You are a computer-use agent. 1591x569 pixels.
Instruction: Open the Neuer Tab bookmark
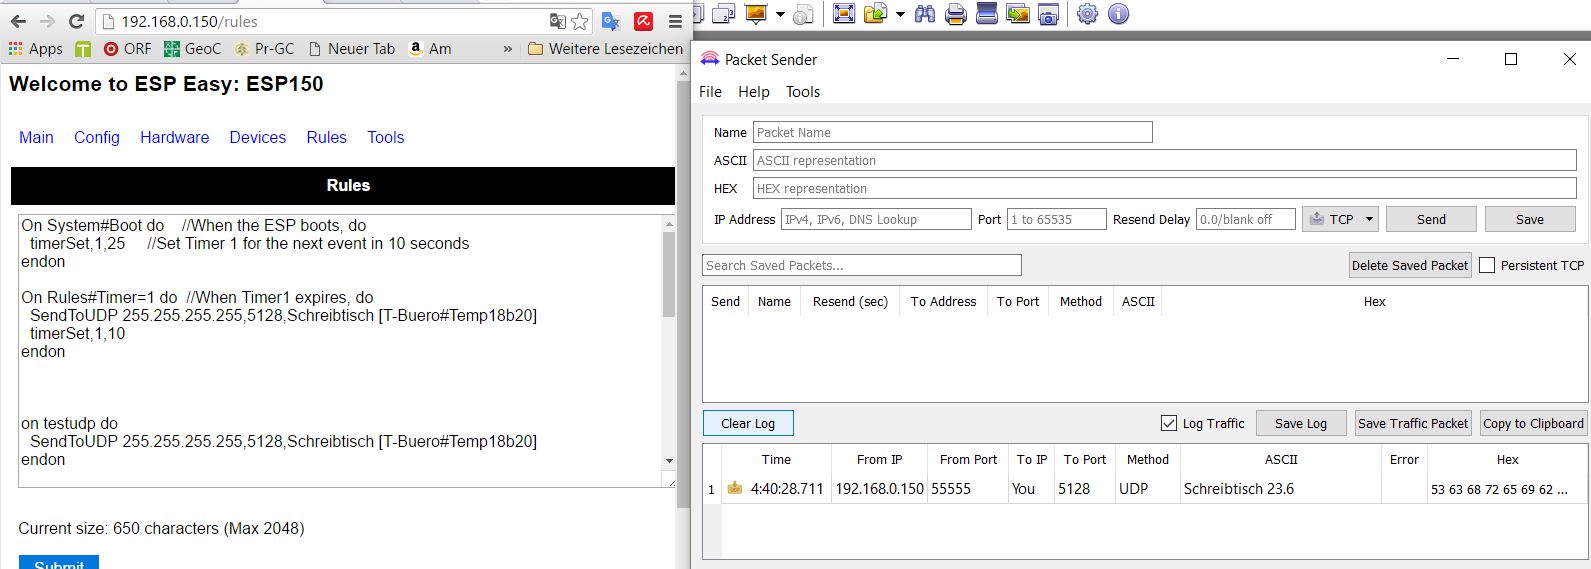(352, 48)
